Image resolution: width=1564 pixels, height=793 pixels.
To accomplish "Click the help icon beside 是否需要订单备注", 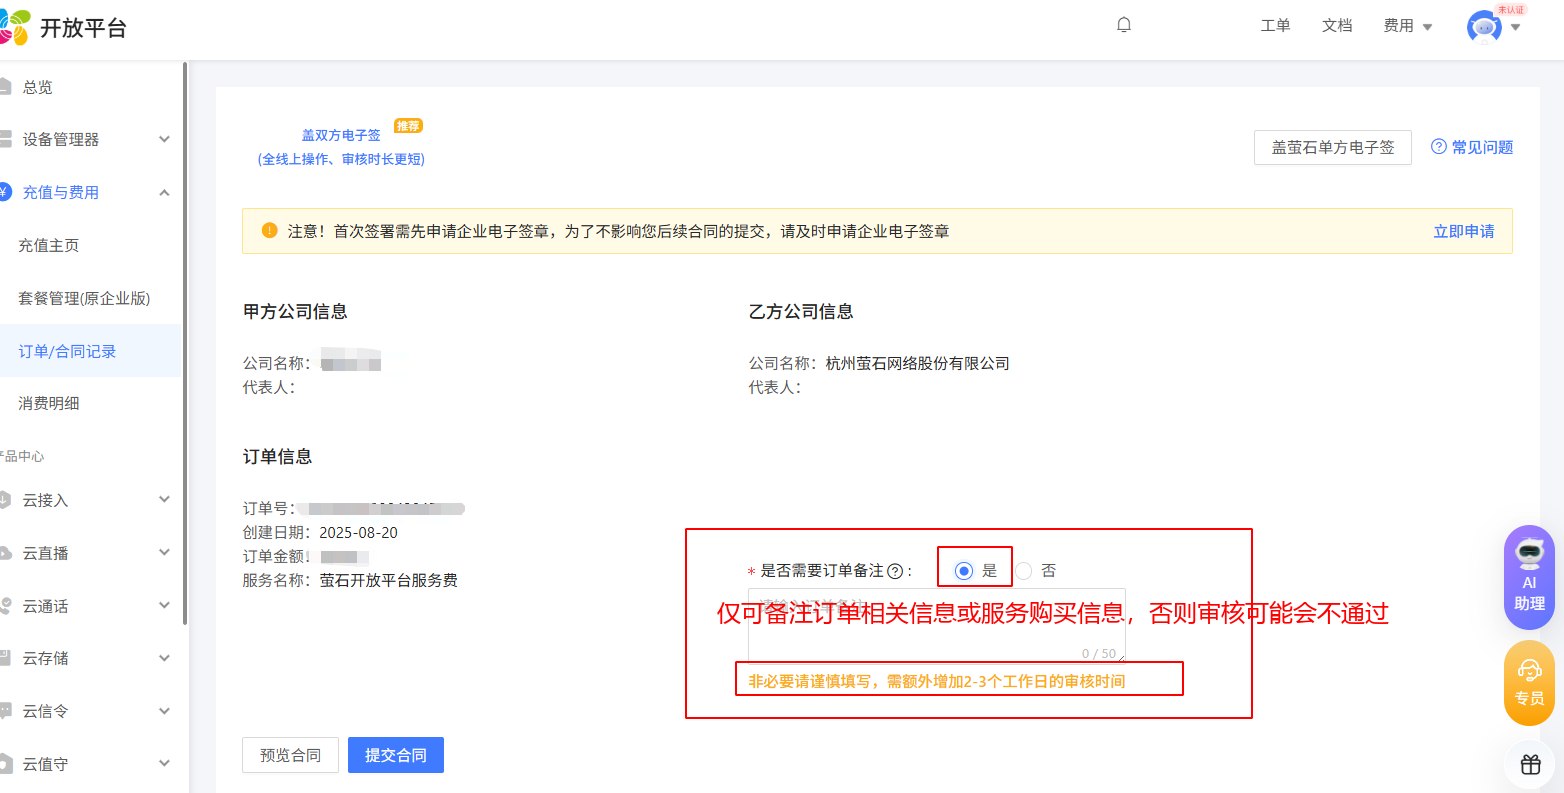I will click(895, 571).
